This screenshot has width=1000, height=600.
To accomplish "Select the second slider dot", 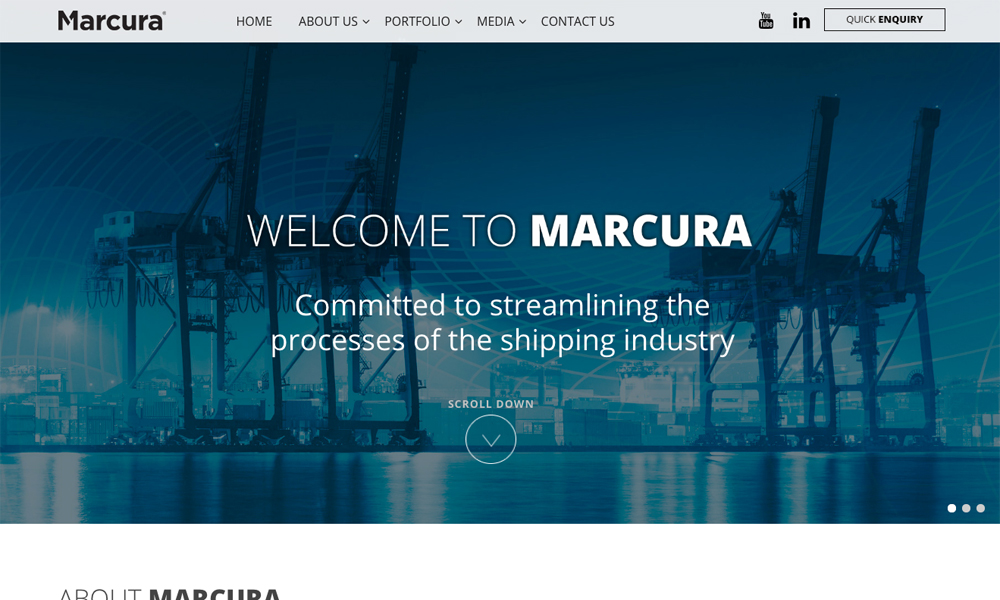I will pyautogui.click(x=966, y=508).
